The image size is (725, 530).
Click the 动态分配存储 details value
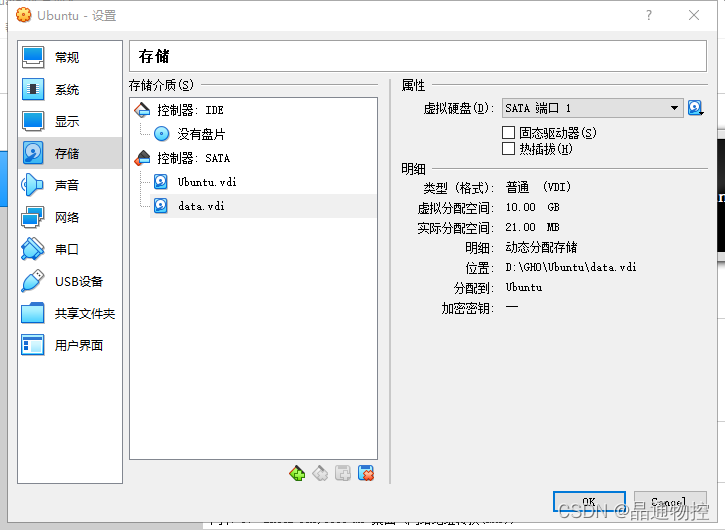click(541, 247)
